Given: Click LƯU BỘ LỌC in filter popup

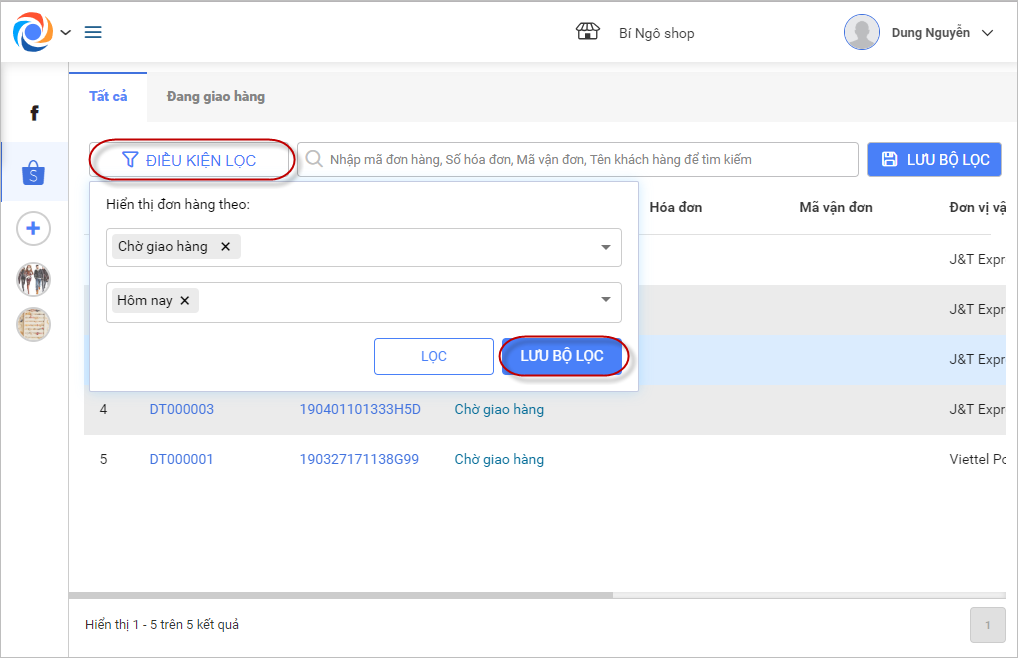Looking at the screenshot, I should 562,356.
